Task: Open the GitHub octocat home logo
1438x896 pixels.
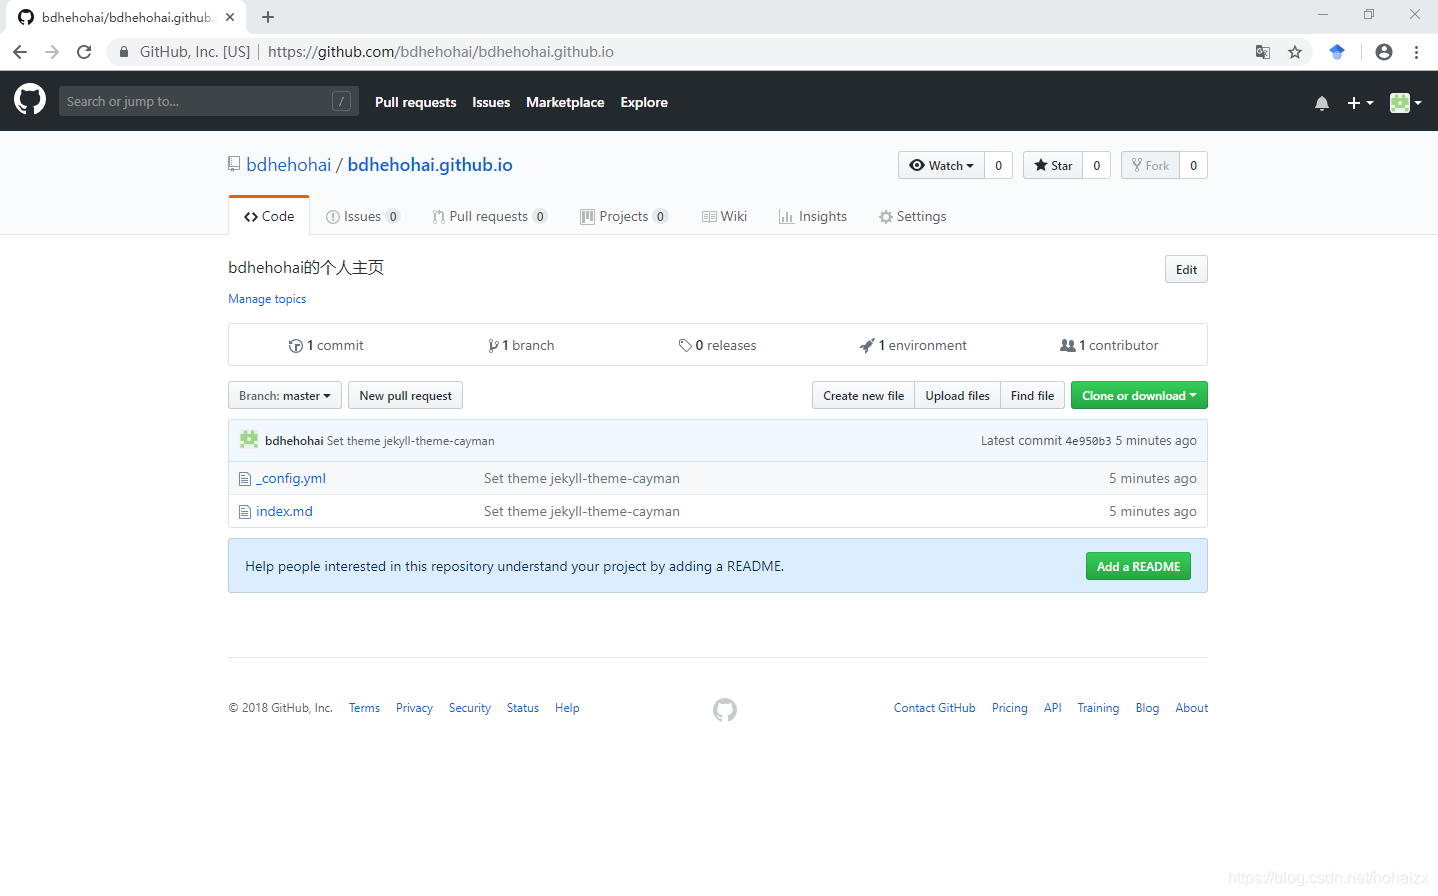Action: coord(30,99)
